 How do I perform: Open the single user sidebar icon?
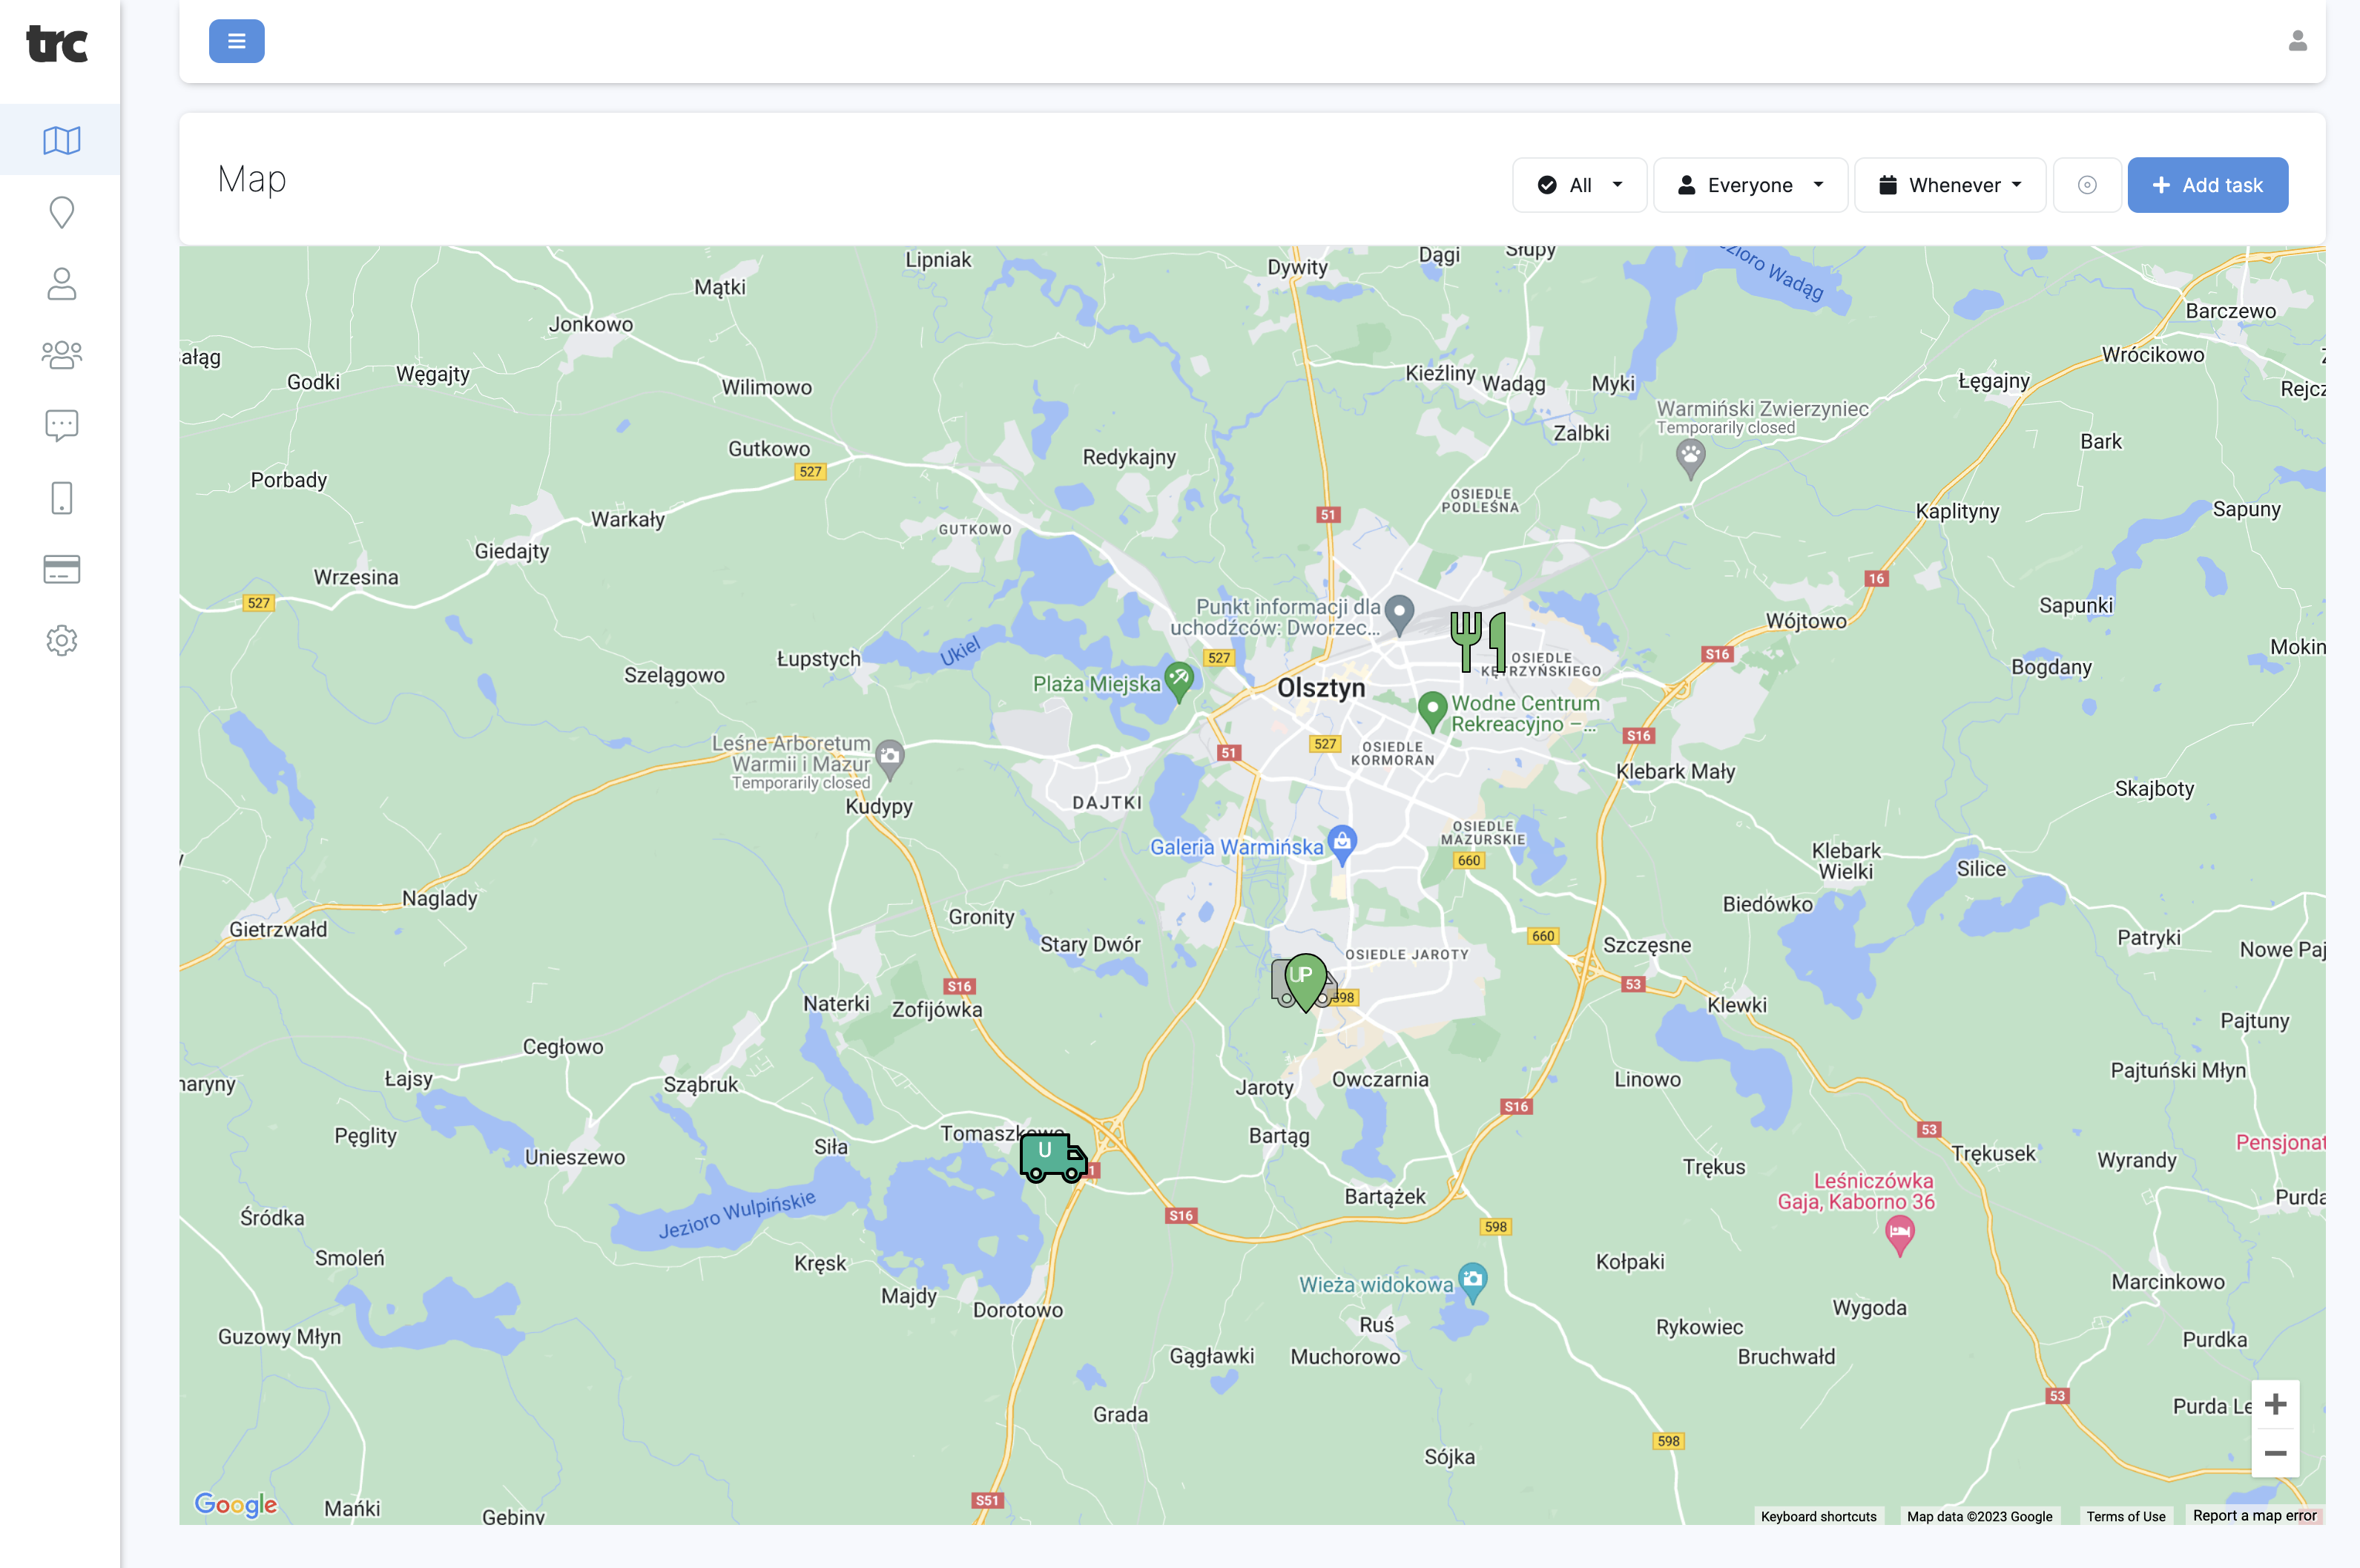click(x=61, y=284)
